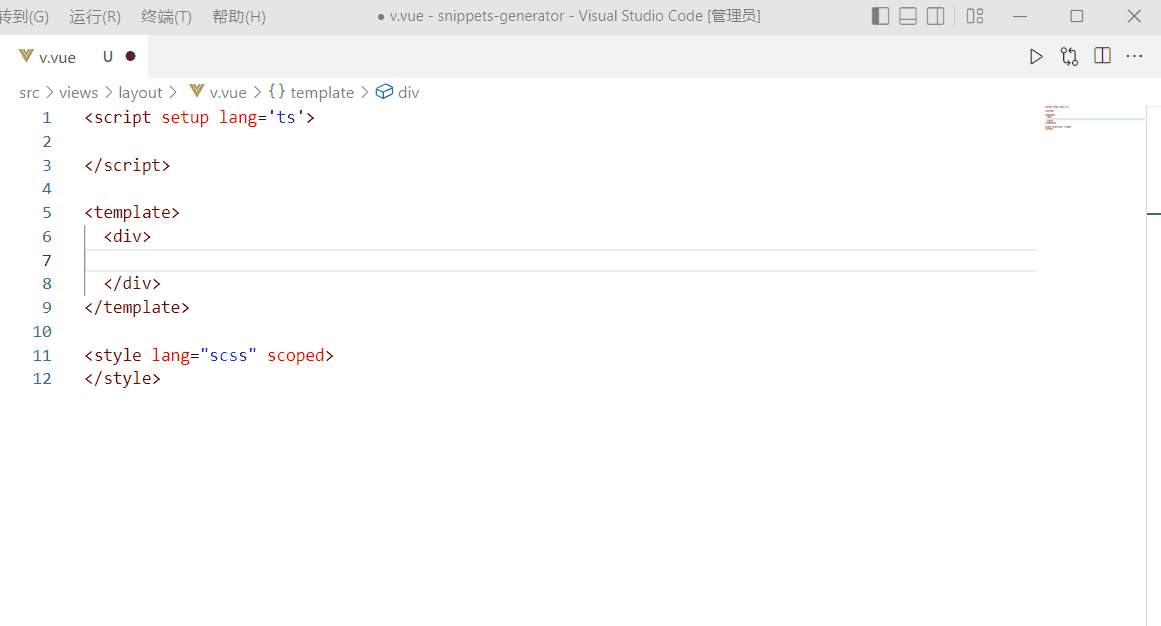This screenshot has height=626, width=1161.
Task: Minimize the VS Code window
Action: click(x=1020, y=16)
